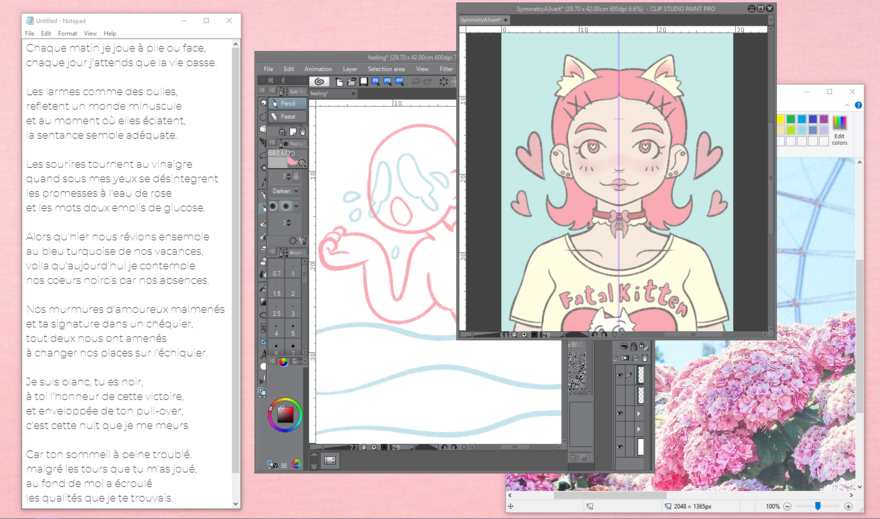Click the Paint zoom-in plus button
This screenshot has width=880, height=519.
(848, 507)
